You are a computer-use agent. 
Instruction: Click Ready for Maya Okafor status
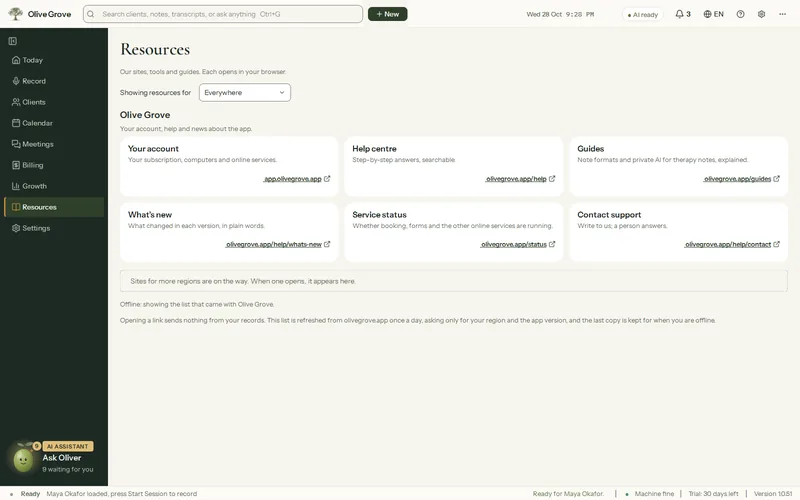pyautogui.click(x=568, y=494)
